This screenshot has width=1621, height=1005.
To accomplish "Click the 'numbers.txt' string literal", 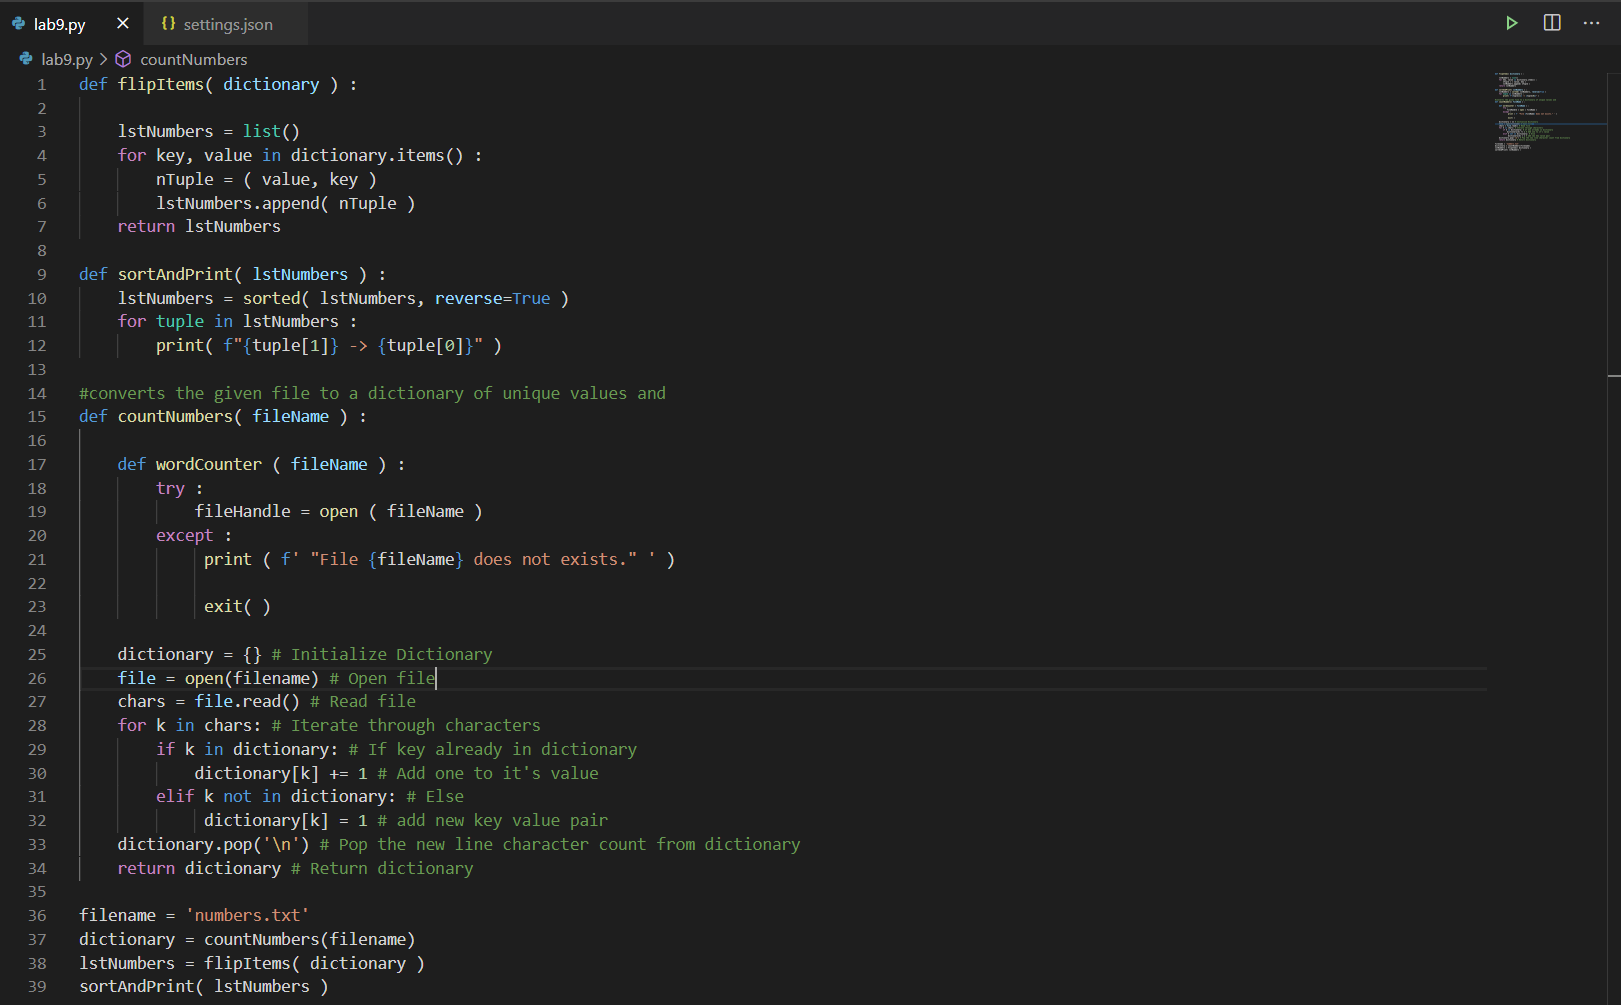I will (247, 915).
